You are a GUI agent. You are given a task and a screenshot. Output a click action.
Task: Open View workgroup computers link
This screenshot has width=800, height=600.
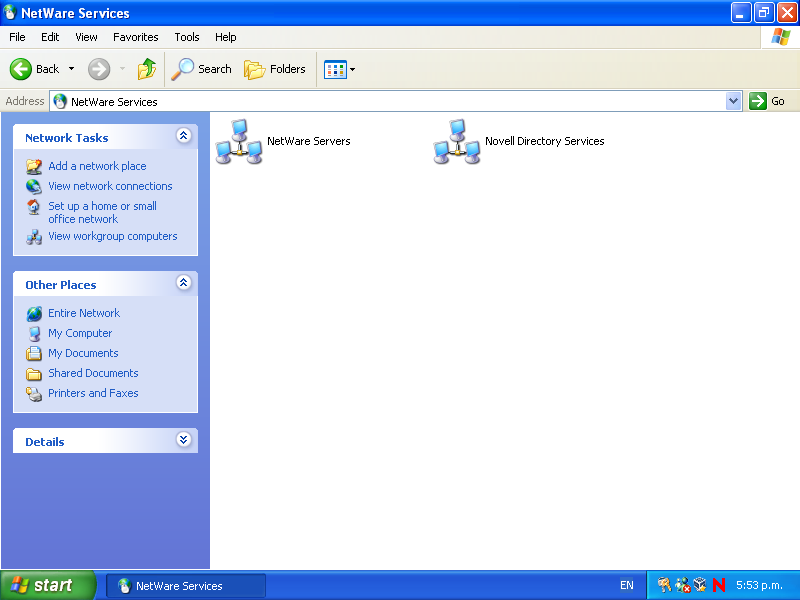point(113,236)
